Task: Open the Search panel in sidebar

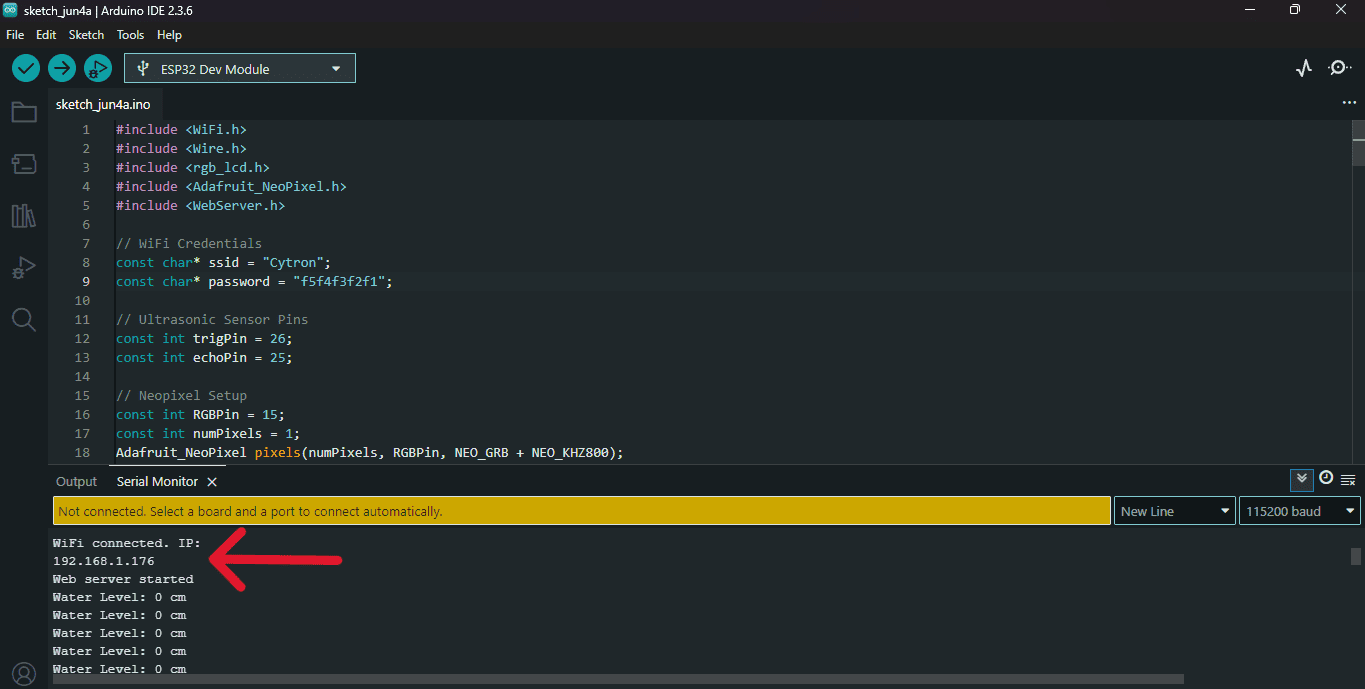Action: tap(24, 320)
